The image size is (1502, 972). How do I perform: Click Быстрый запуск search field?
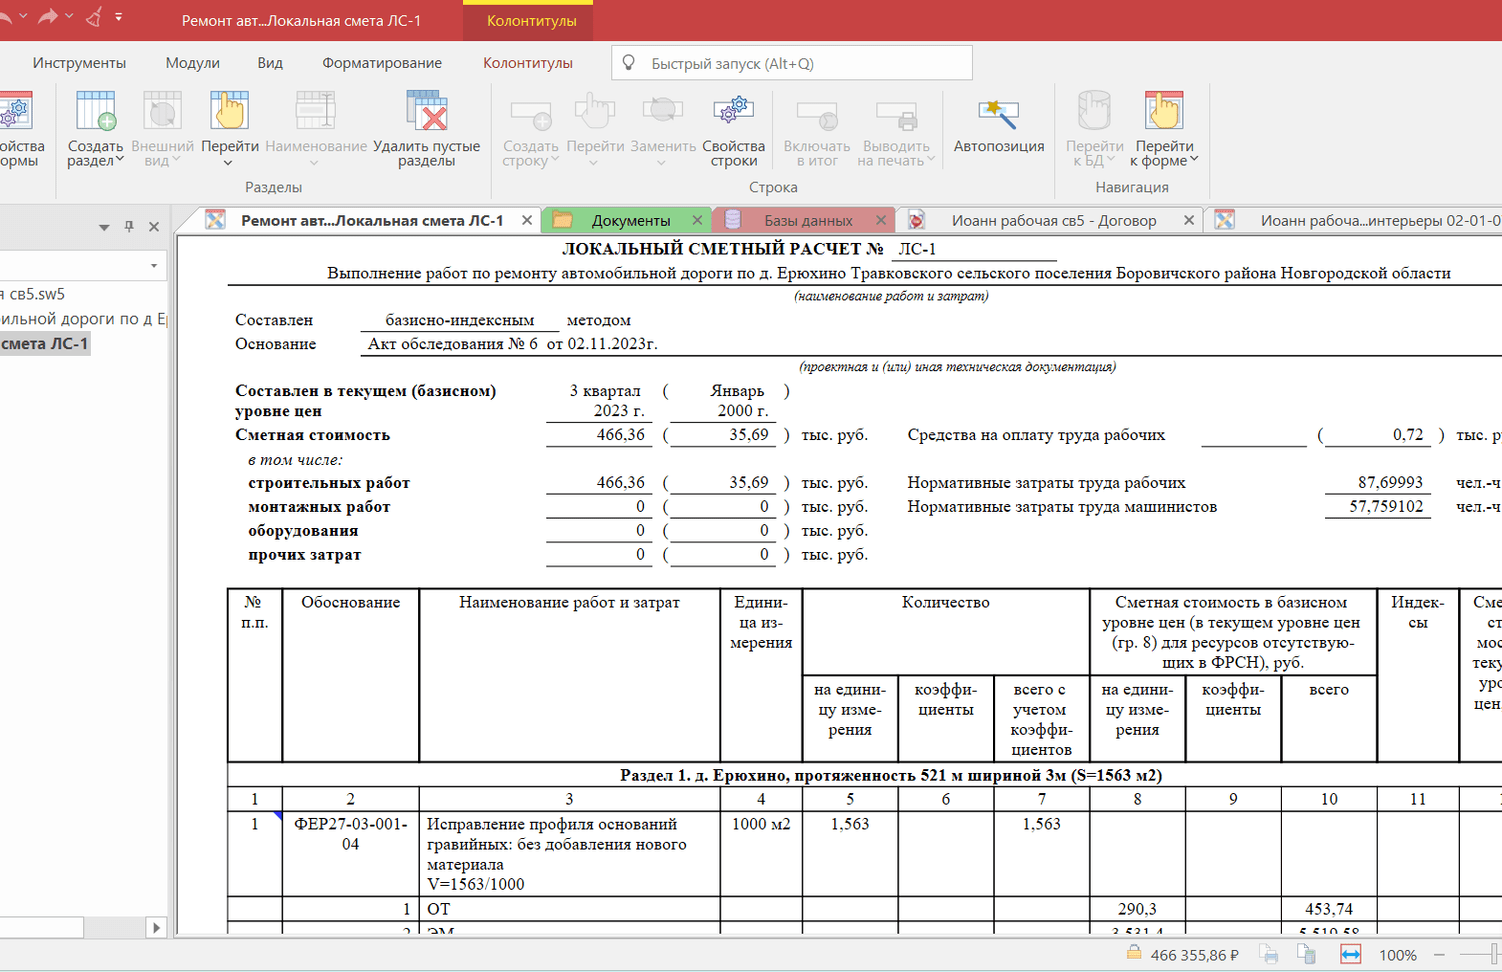click(x=792, y=63)
